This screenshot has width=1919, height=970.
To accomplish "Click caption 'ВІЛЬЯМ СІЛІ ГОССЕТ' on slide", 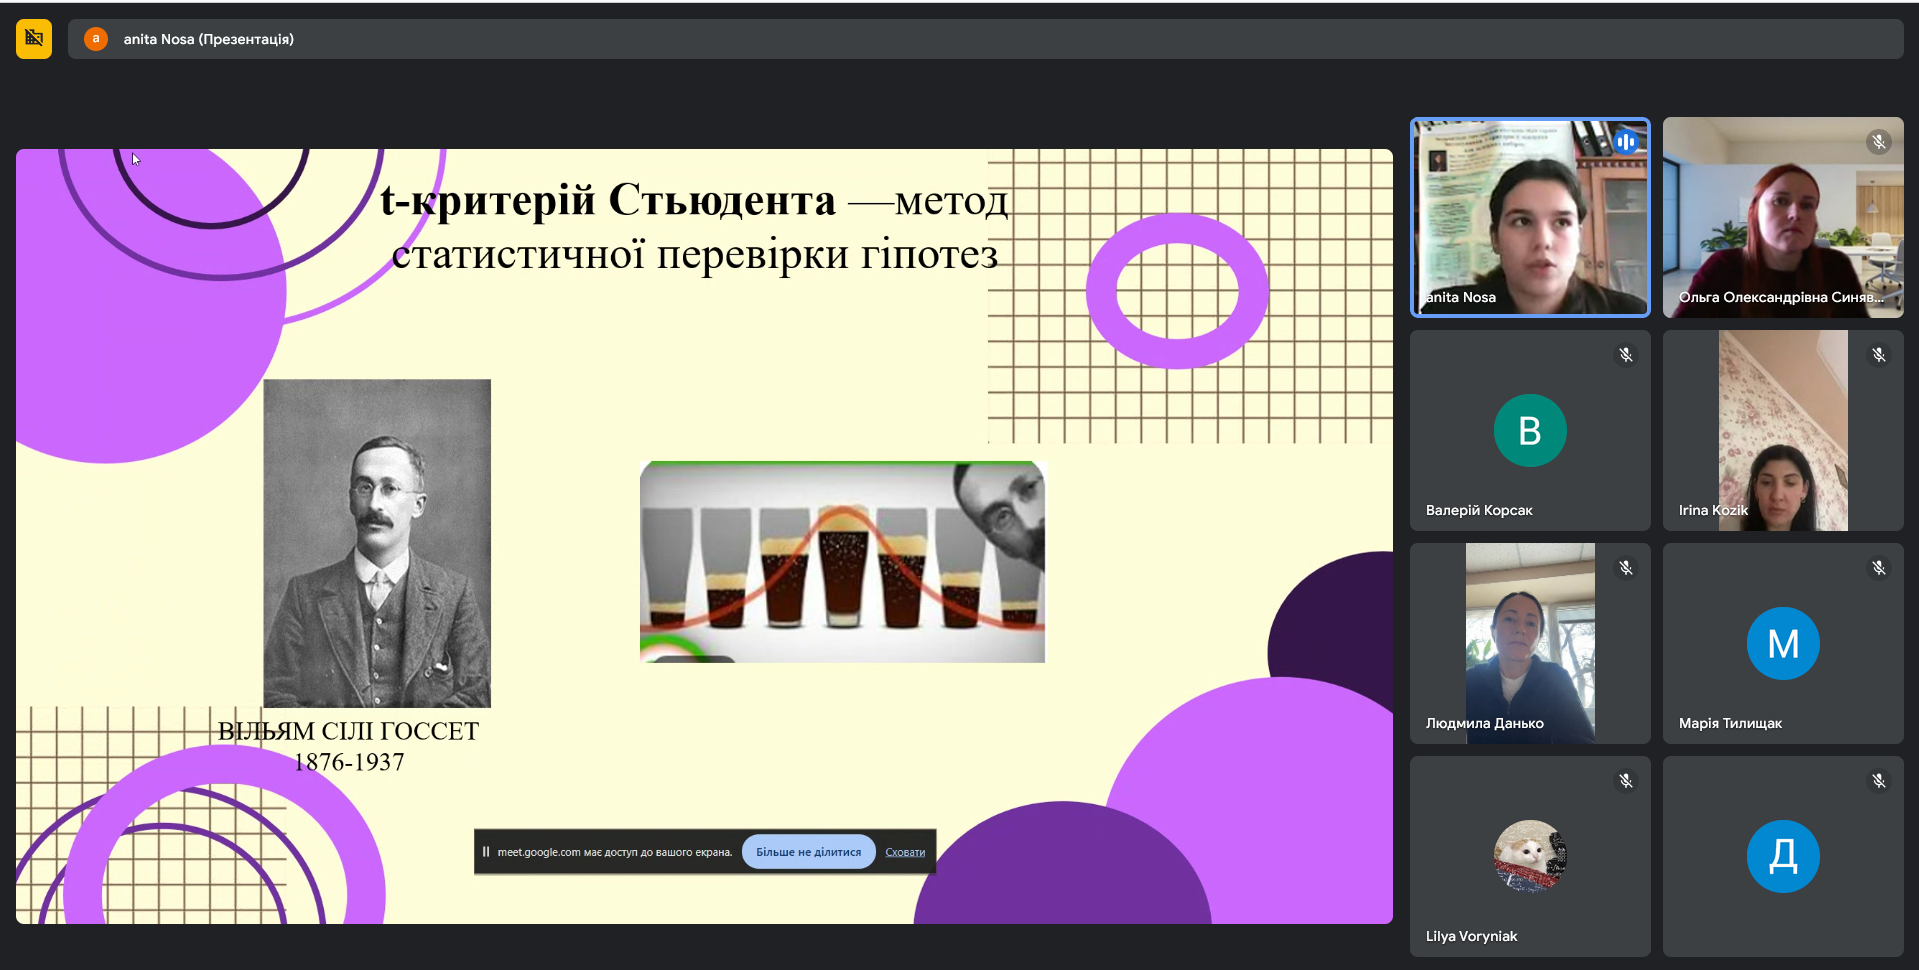I will (348, 731).
